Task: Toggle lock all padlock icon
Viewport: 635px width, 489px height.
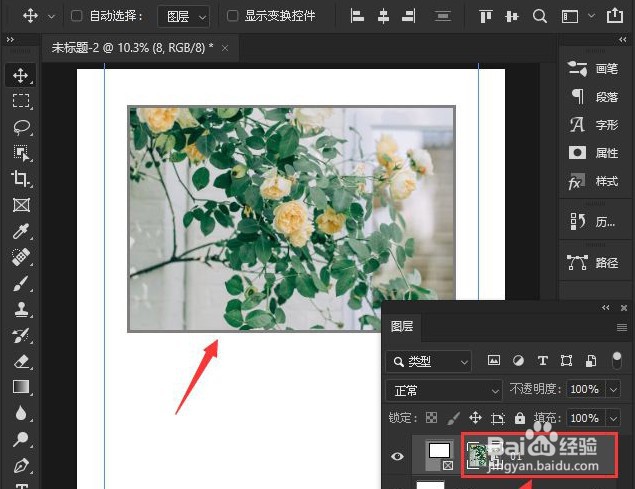Action: click(x=520, y=418)
